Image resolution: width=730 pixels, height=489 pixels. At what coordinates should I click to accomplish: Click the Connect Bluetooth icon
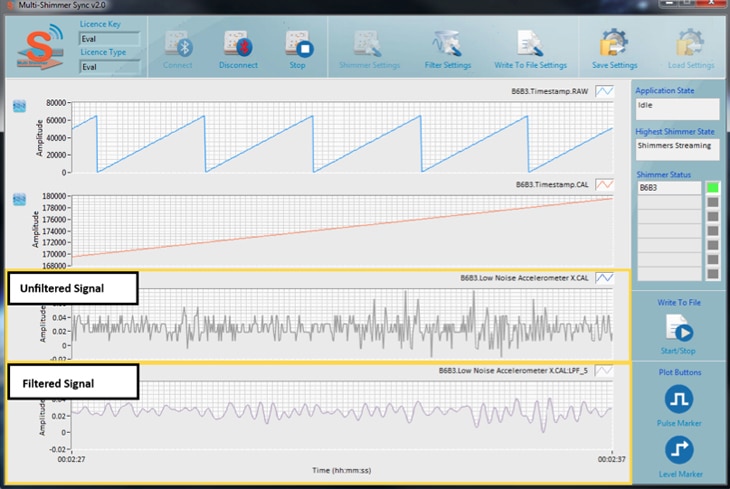[x=179, y=44]
